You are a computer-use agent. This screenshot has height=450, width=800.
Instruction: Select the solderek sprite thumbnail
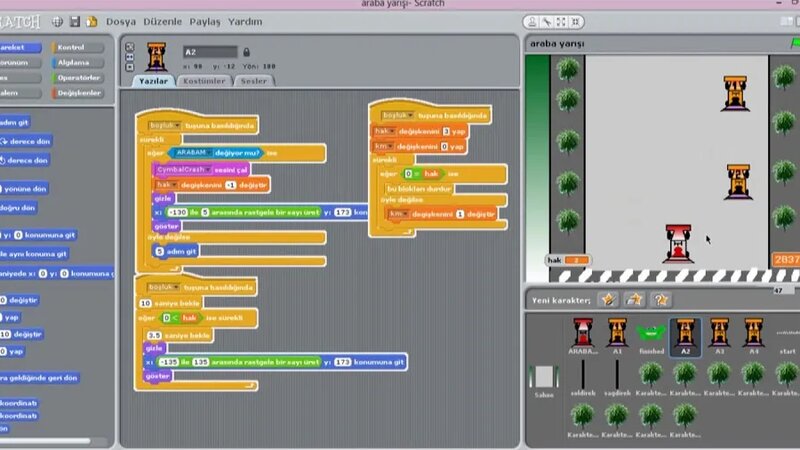[x=583, y=378]
